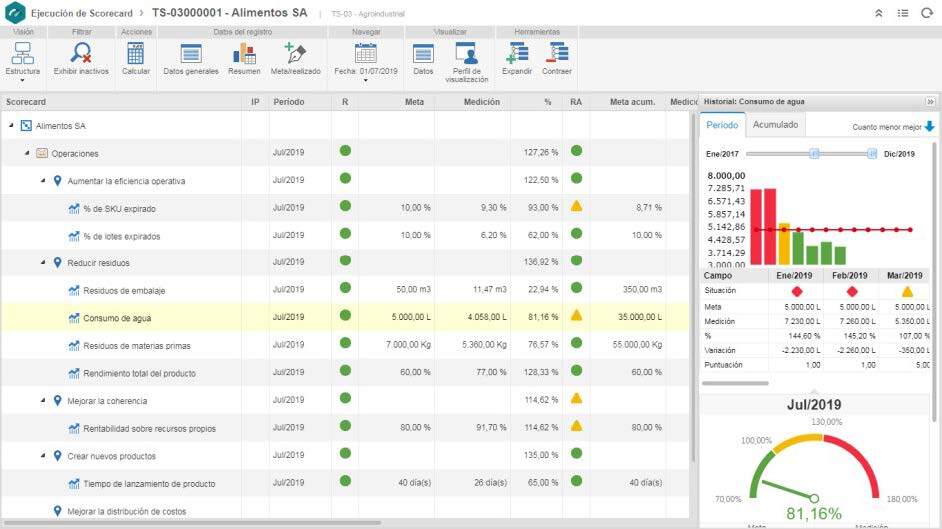Open the Resumen chart icon
Screen dimensions: 942x529
pyautogui.click(x=244, y=53)
